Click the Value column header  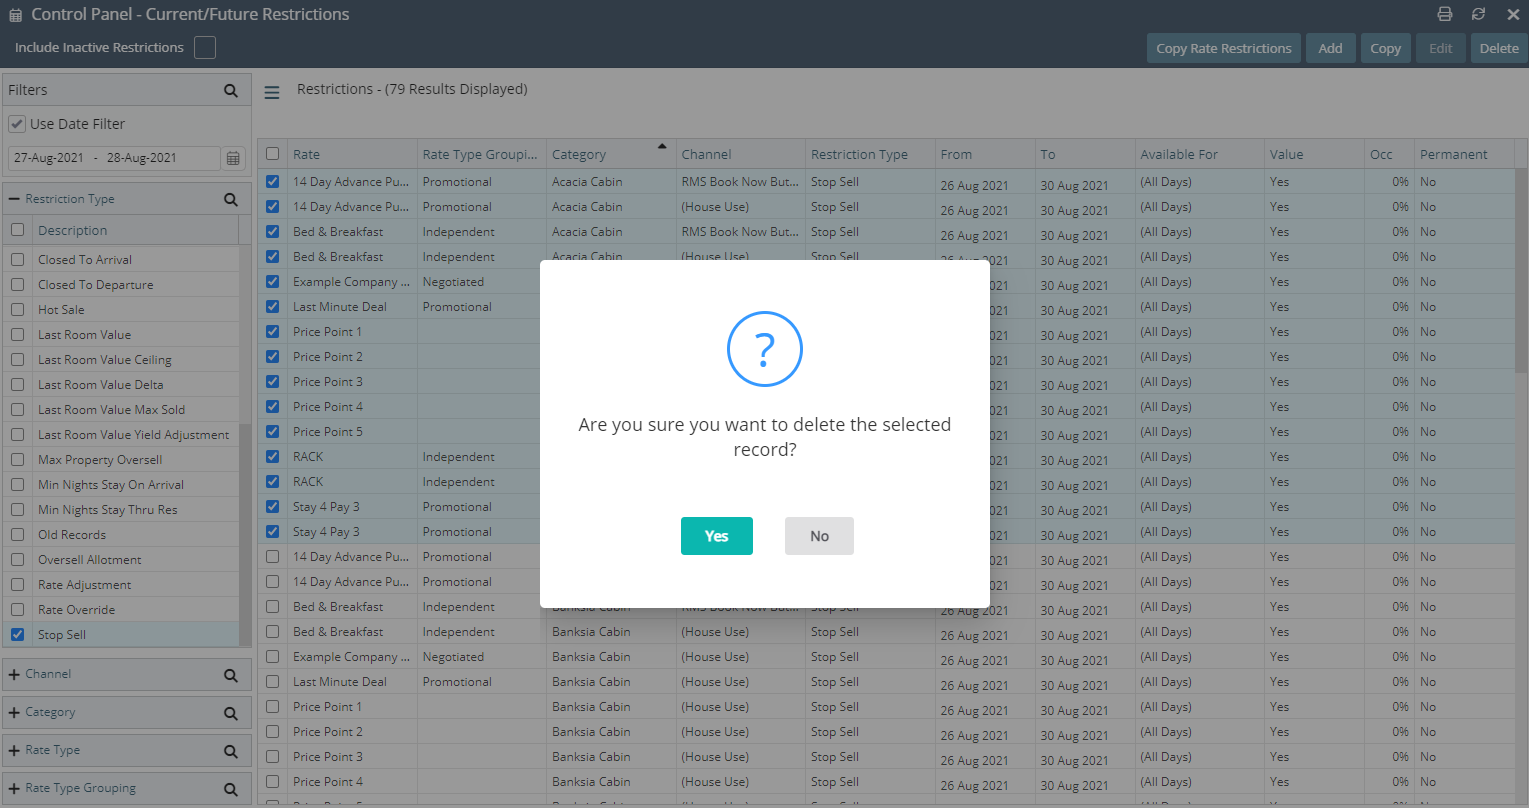1315,154
